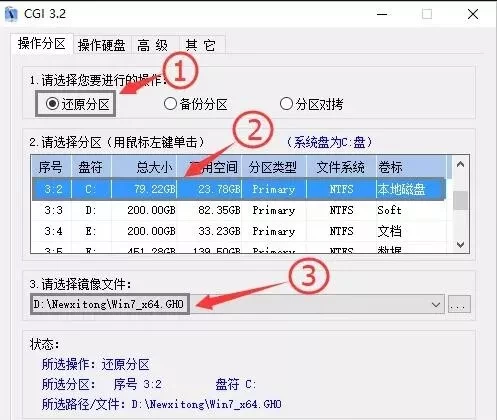Screen dimensions: 497x420
Task: Open the 高级 tab
Action: click(x=153, y=45)
